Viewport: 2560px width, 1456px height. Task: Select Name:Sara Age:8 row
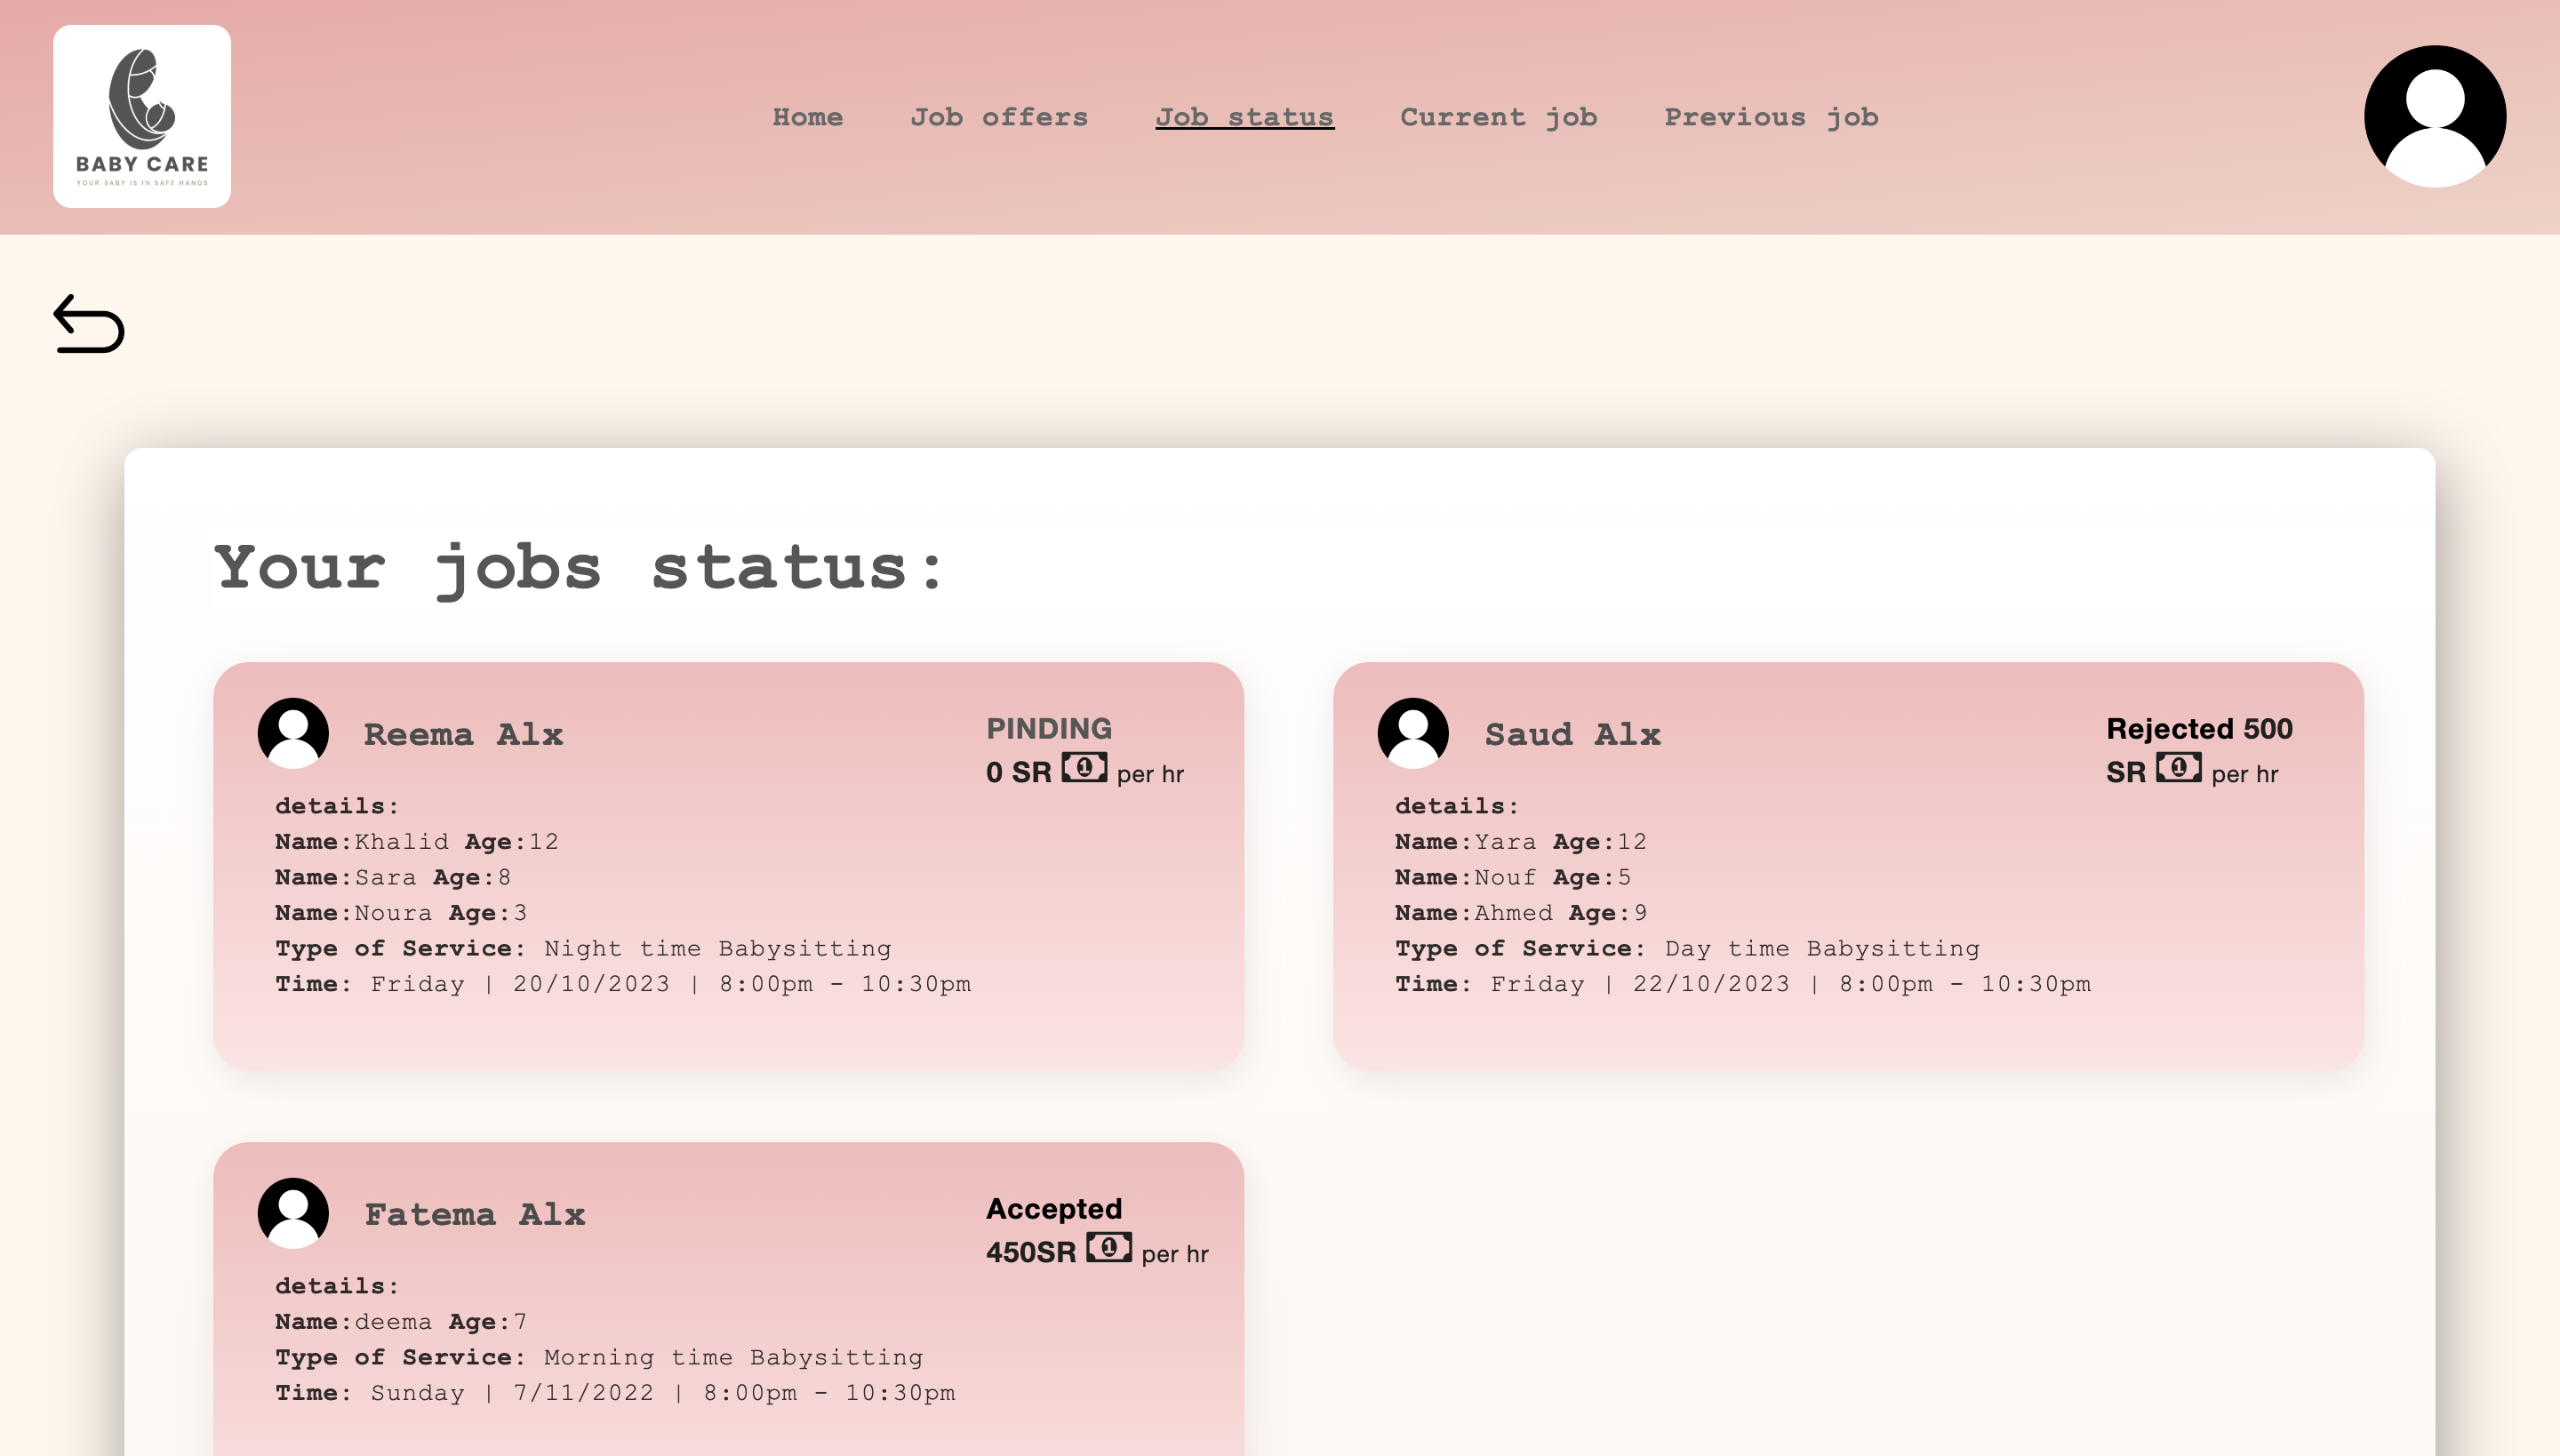tap(393, 877)
